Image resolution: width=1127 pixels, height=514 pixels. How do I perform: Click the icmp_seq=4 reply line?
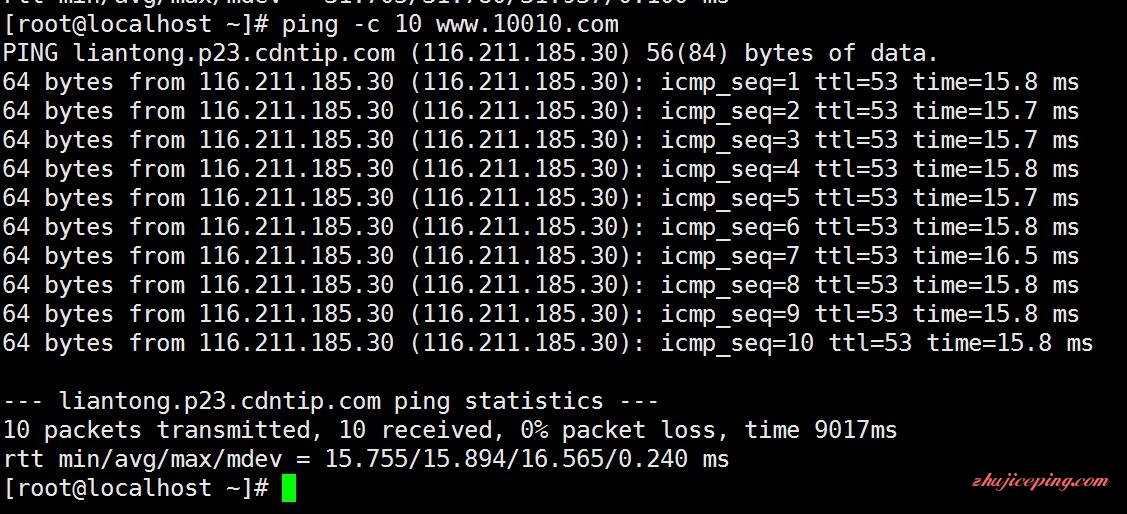tap(540, 170)
